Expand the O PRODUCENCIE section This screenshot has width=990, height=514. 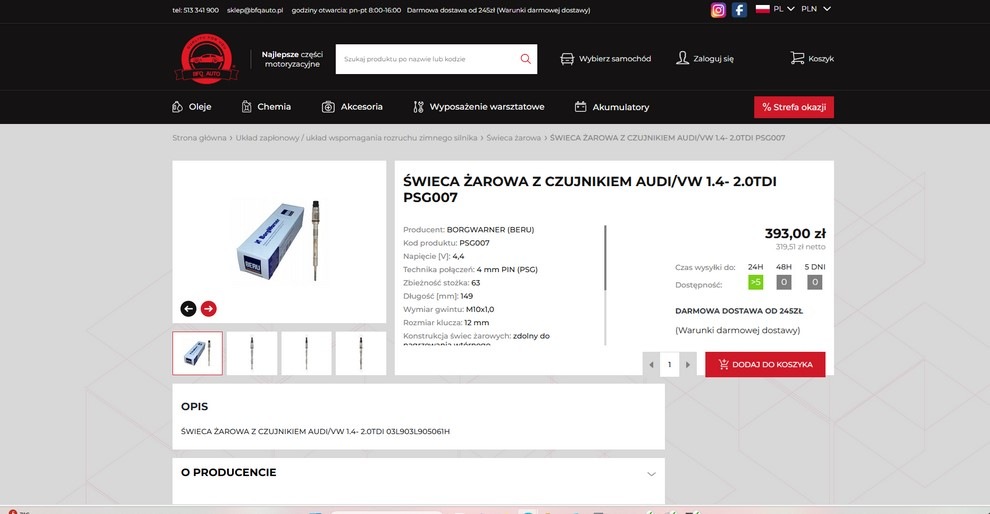[651, 474]
